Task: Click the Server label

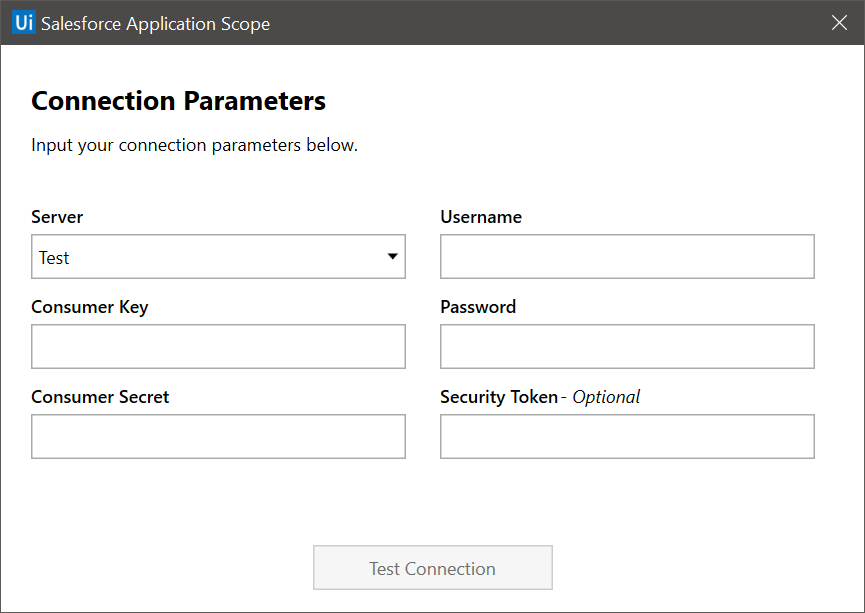Action: (57, 217)
